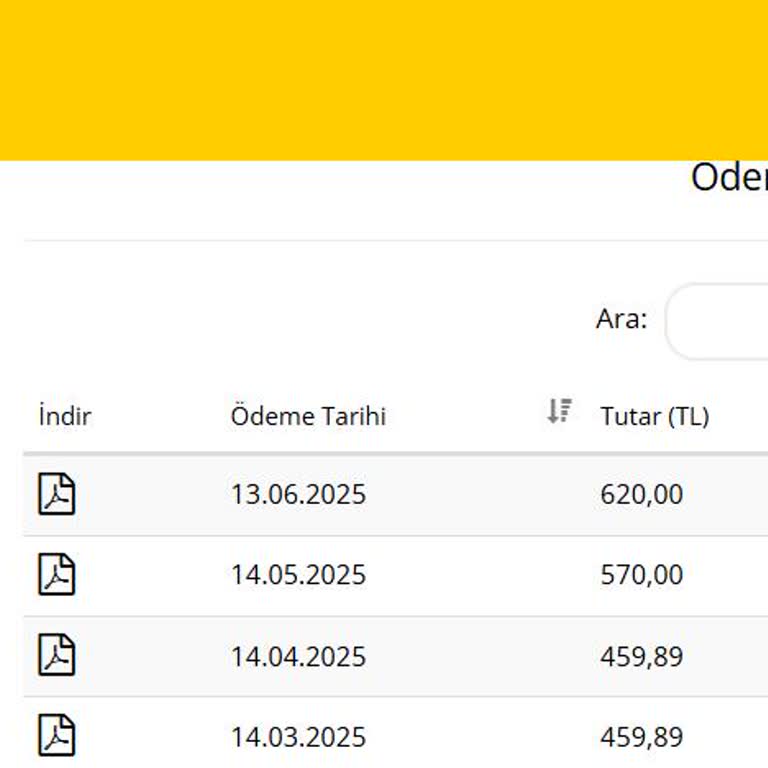This screenshot has width=768, height=768.
Task: Select the date 14.05.2025
Action: tap(298, 575)
